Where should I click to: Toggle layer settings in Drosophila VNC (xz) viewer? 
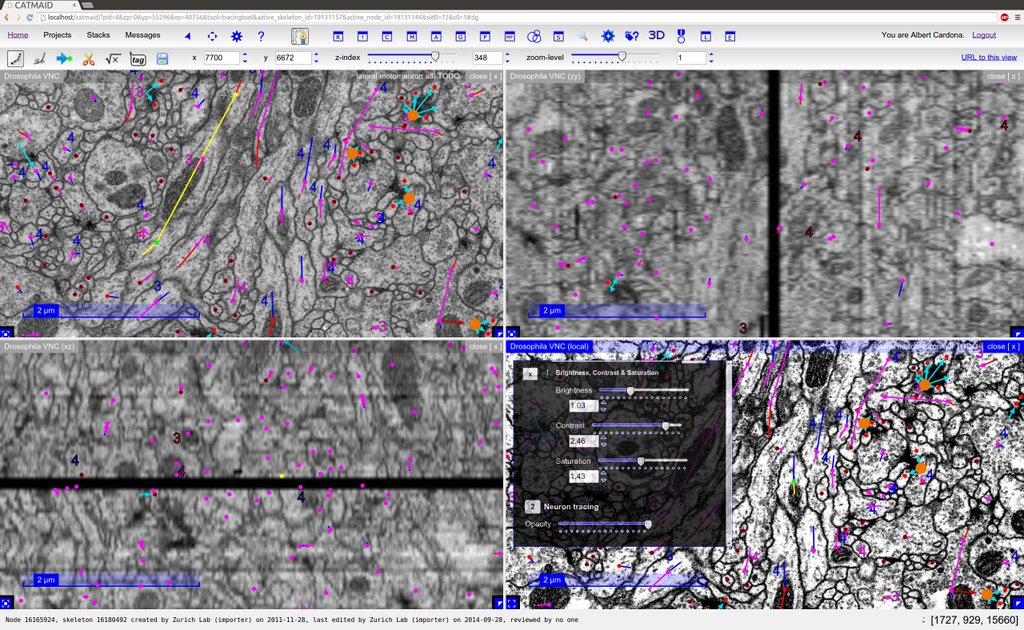click(6, 603)
